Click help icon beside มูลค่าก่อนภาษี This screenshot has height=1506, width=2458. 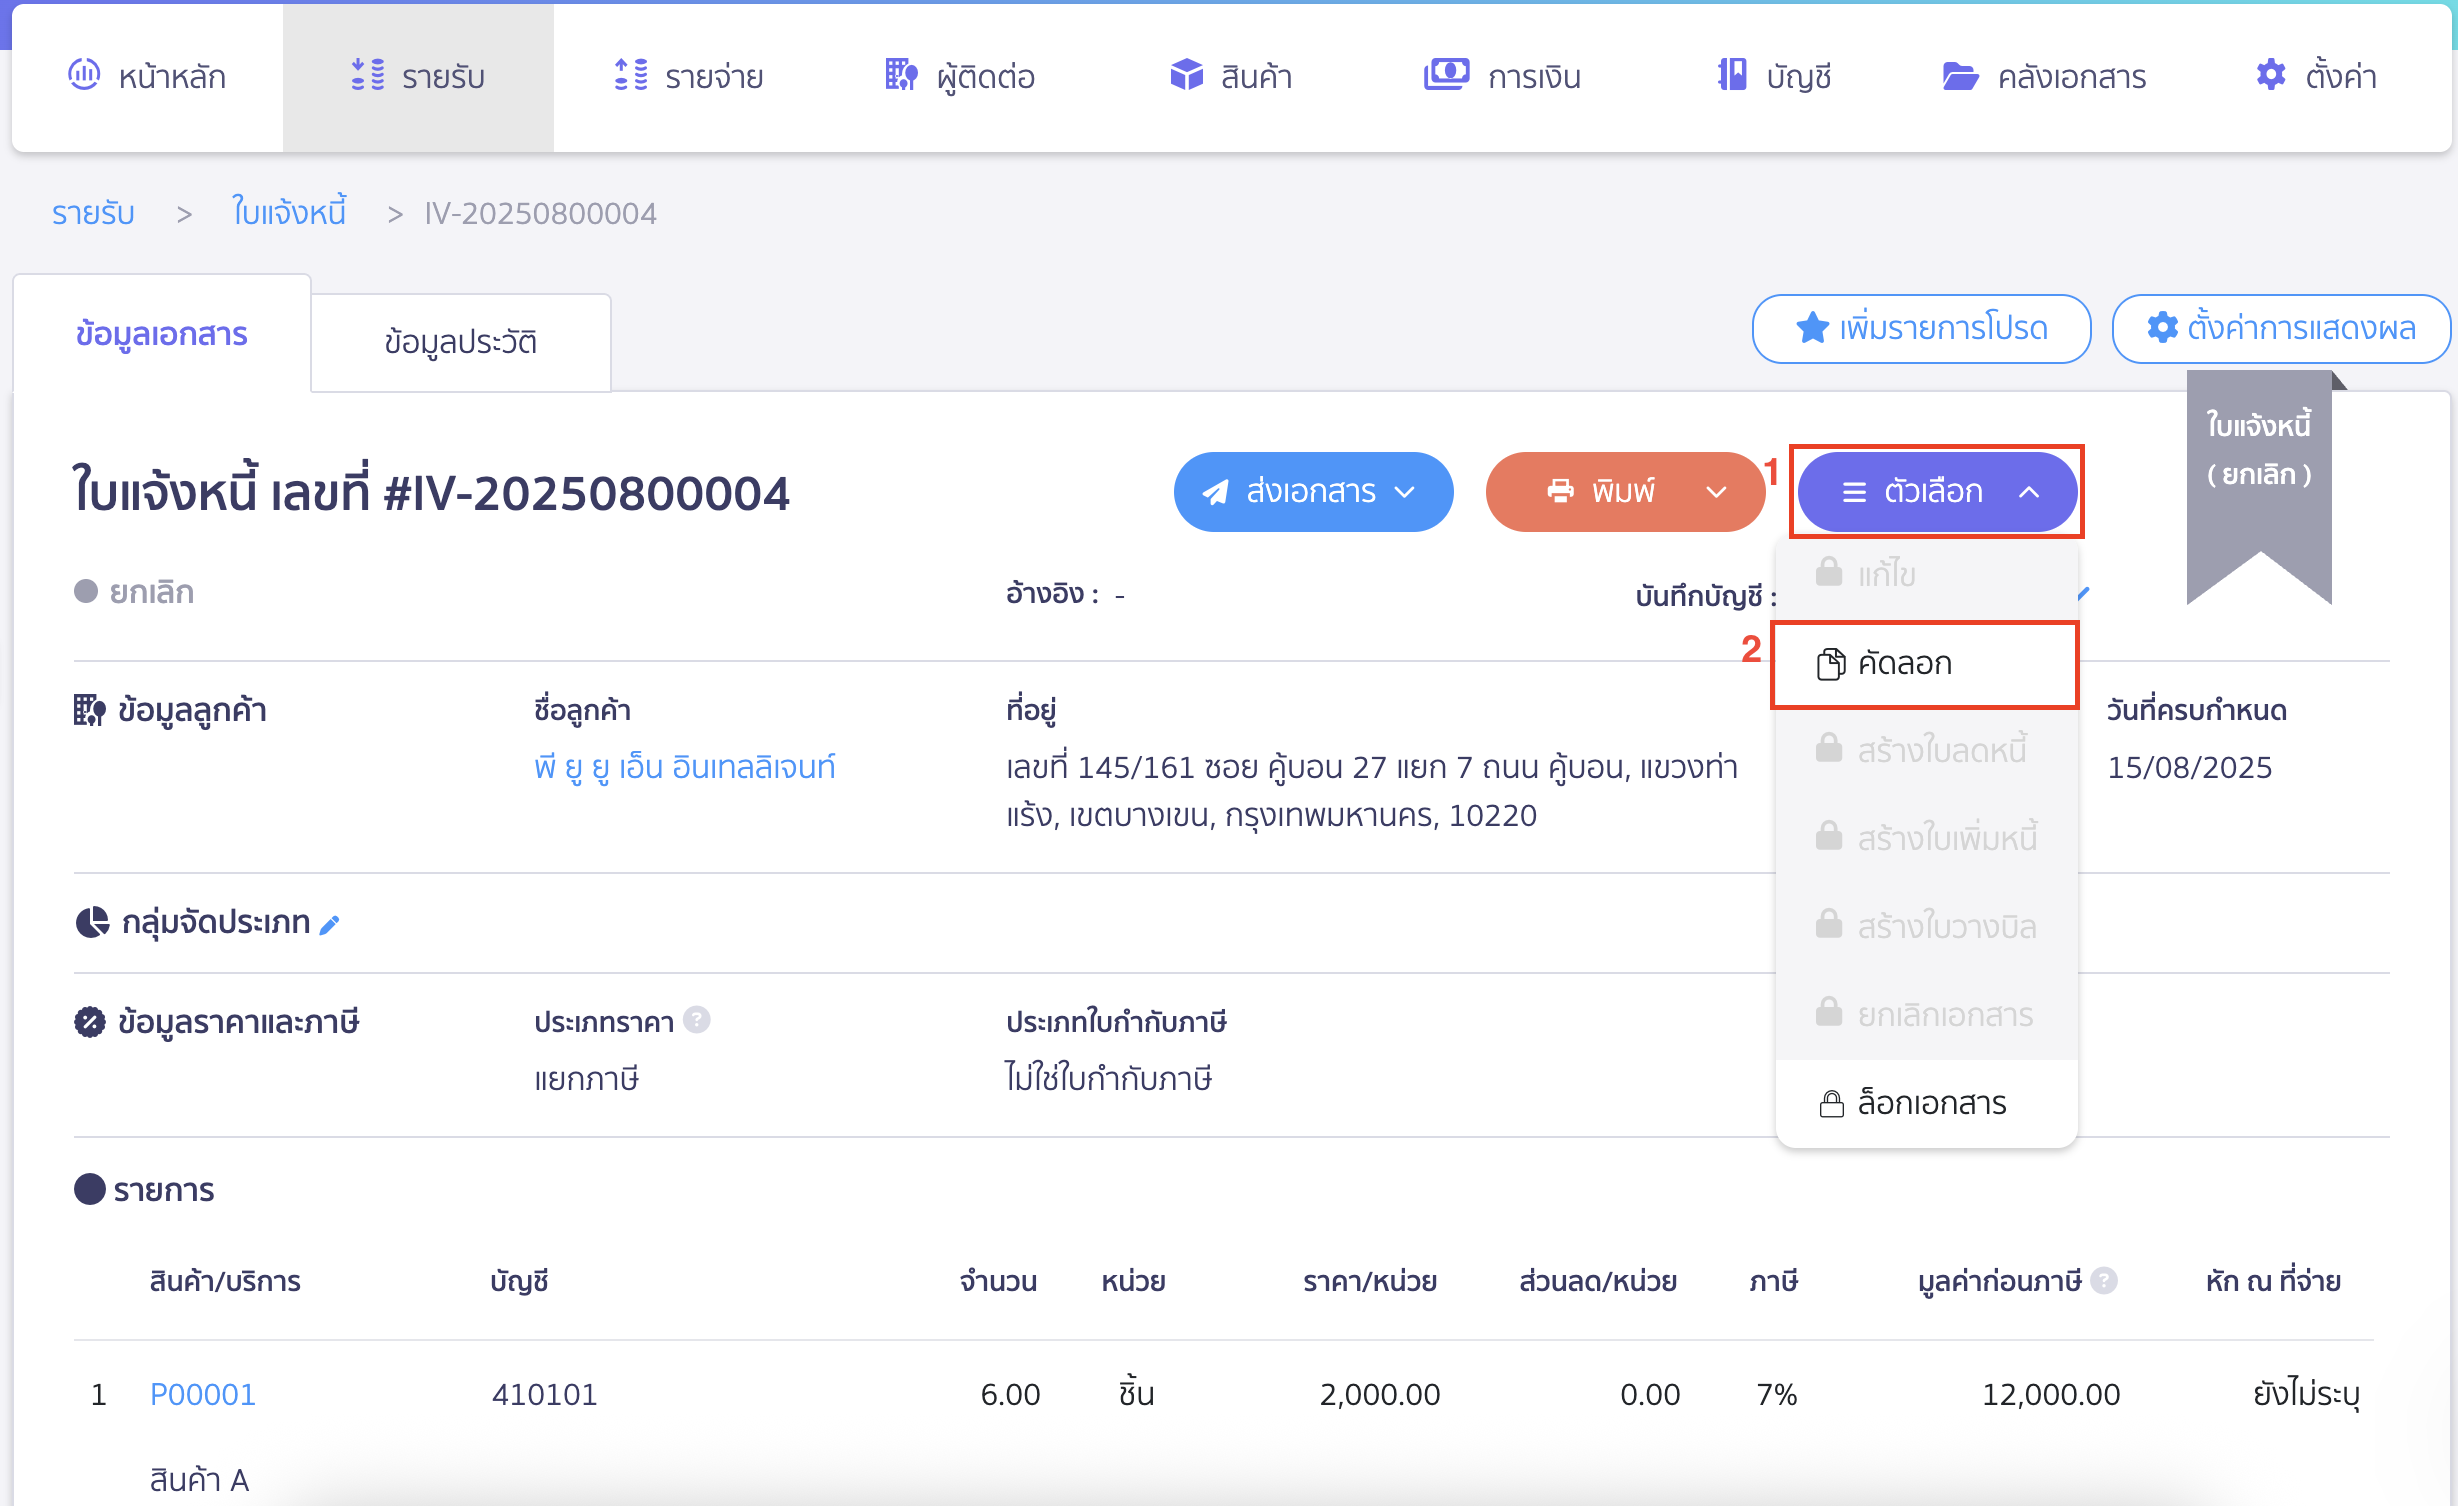tap(2104, 1281)
